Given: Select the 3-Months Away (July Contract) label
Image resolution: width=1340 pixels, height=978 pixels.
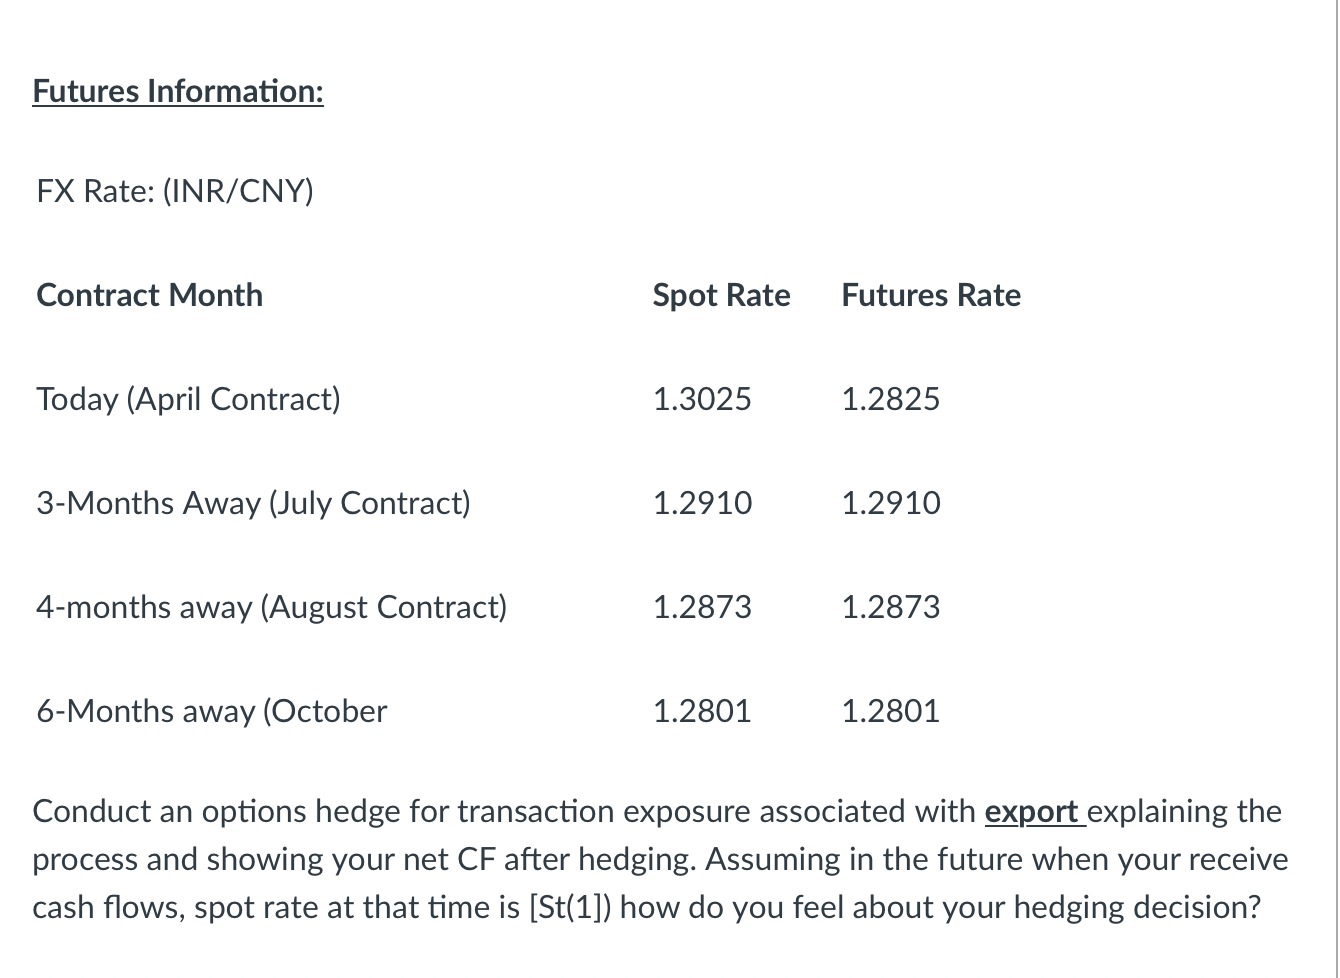Looking at the screenshot, I should 253,502.
